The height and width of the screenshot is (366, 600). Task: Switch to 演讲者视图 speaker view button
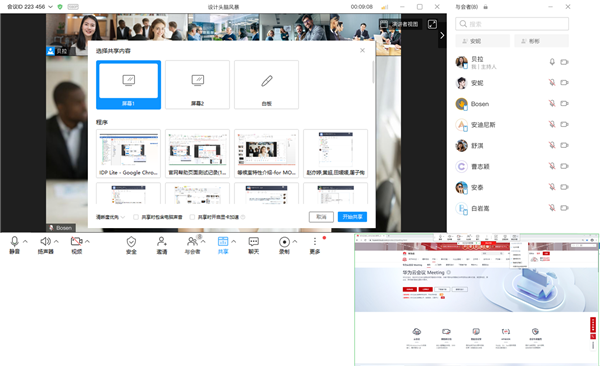(x=401, y=24)
